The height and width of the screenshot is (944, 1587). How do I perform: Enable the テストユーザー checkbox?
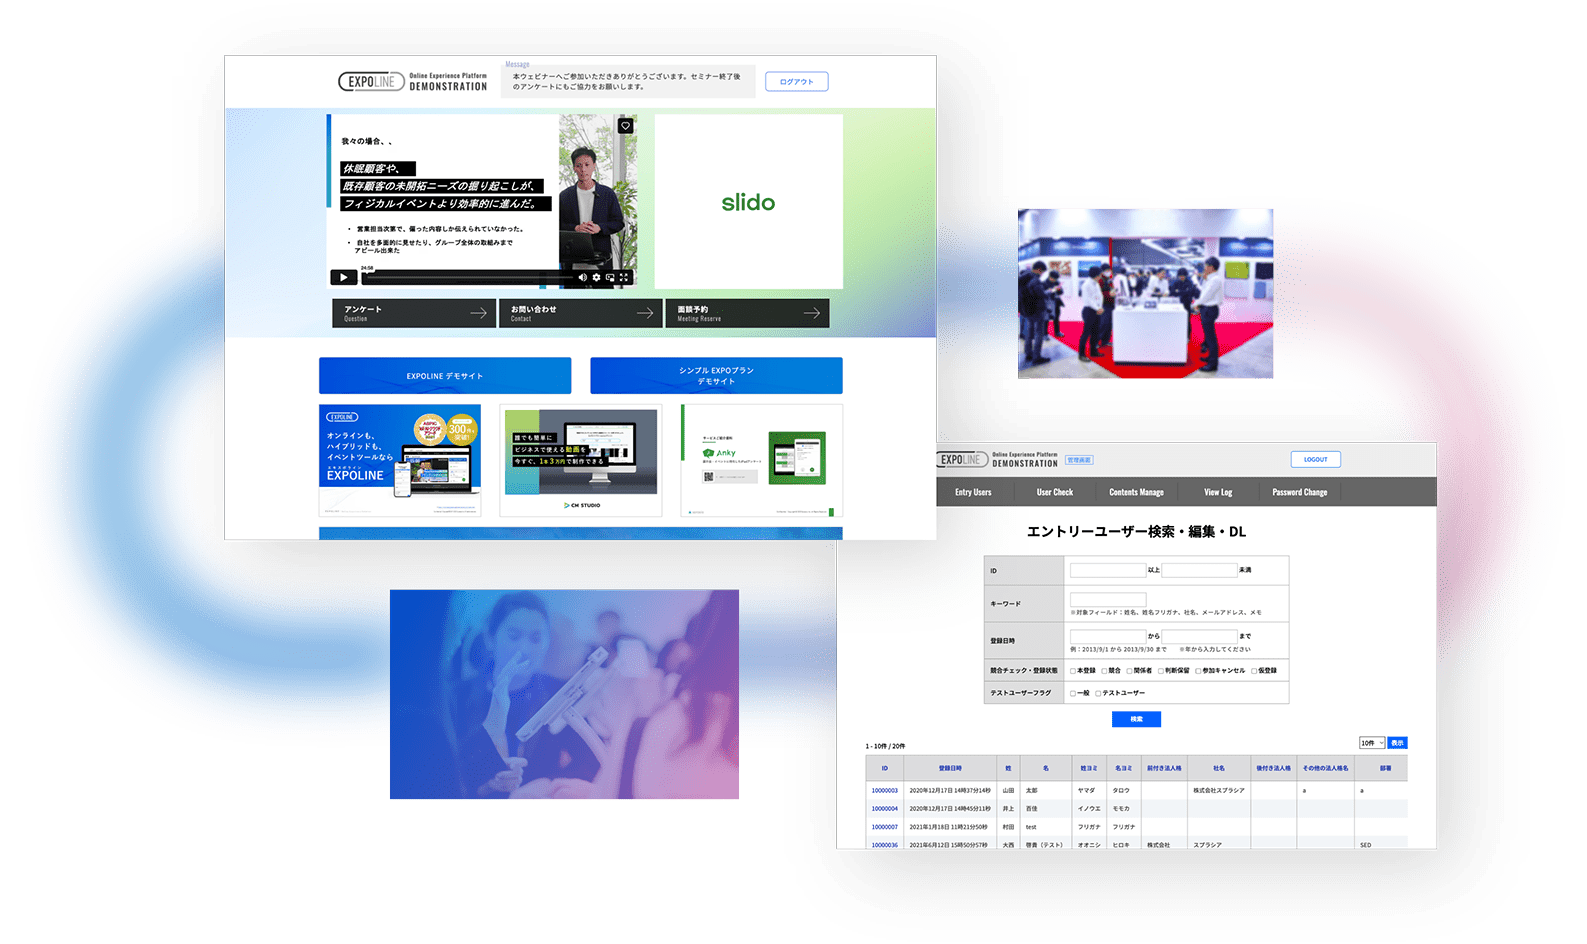tap(1098, 693)
